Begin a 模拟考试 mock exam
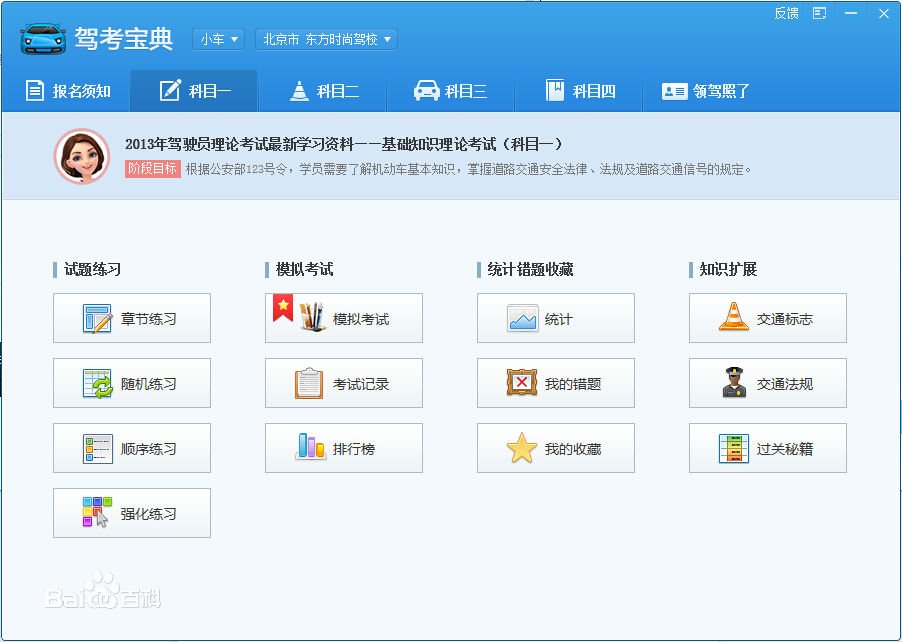Viewport: 902px width, 642px height. tap(343, 318)
